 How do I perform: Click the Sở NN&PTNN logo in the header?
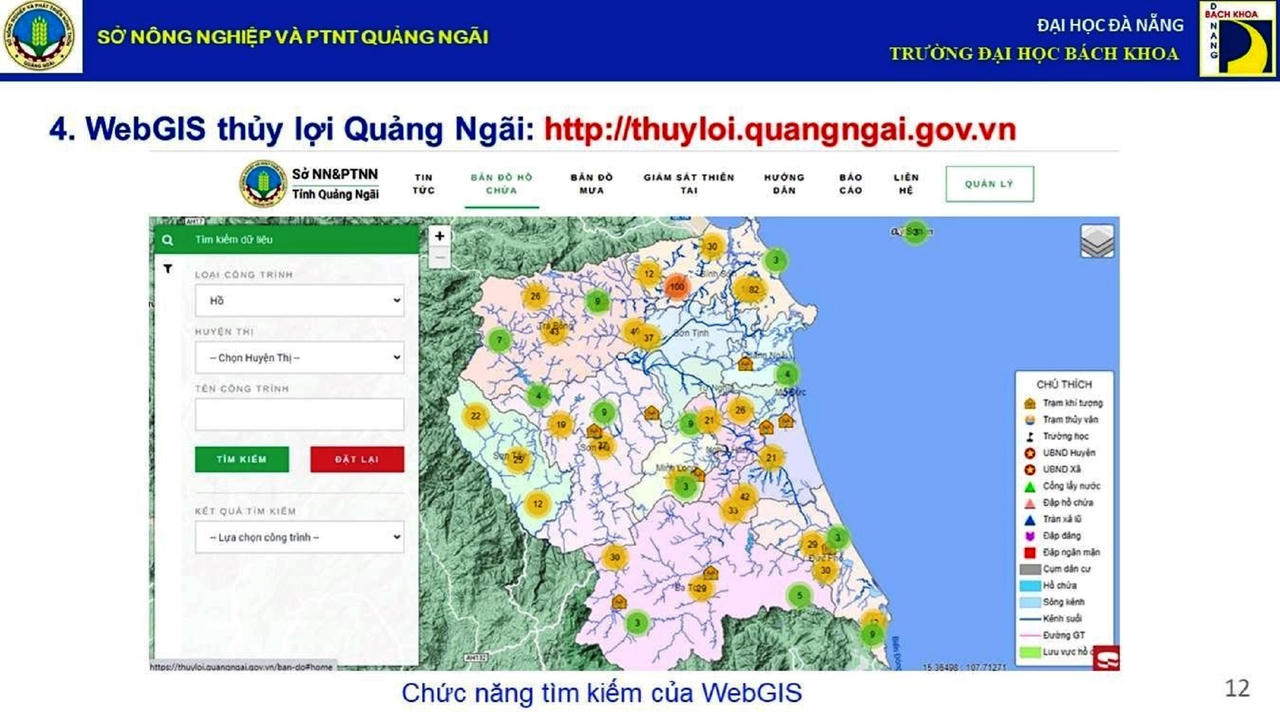[x=262, y=183]
